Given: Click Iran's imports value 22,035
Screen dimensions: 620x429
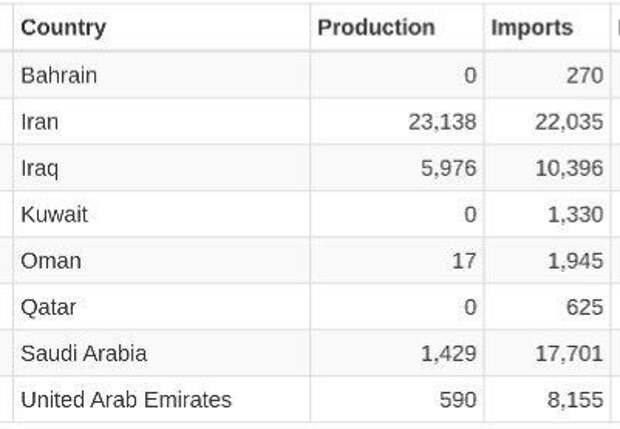Looking at the screenshot, I should 569,122.
